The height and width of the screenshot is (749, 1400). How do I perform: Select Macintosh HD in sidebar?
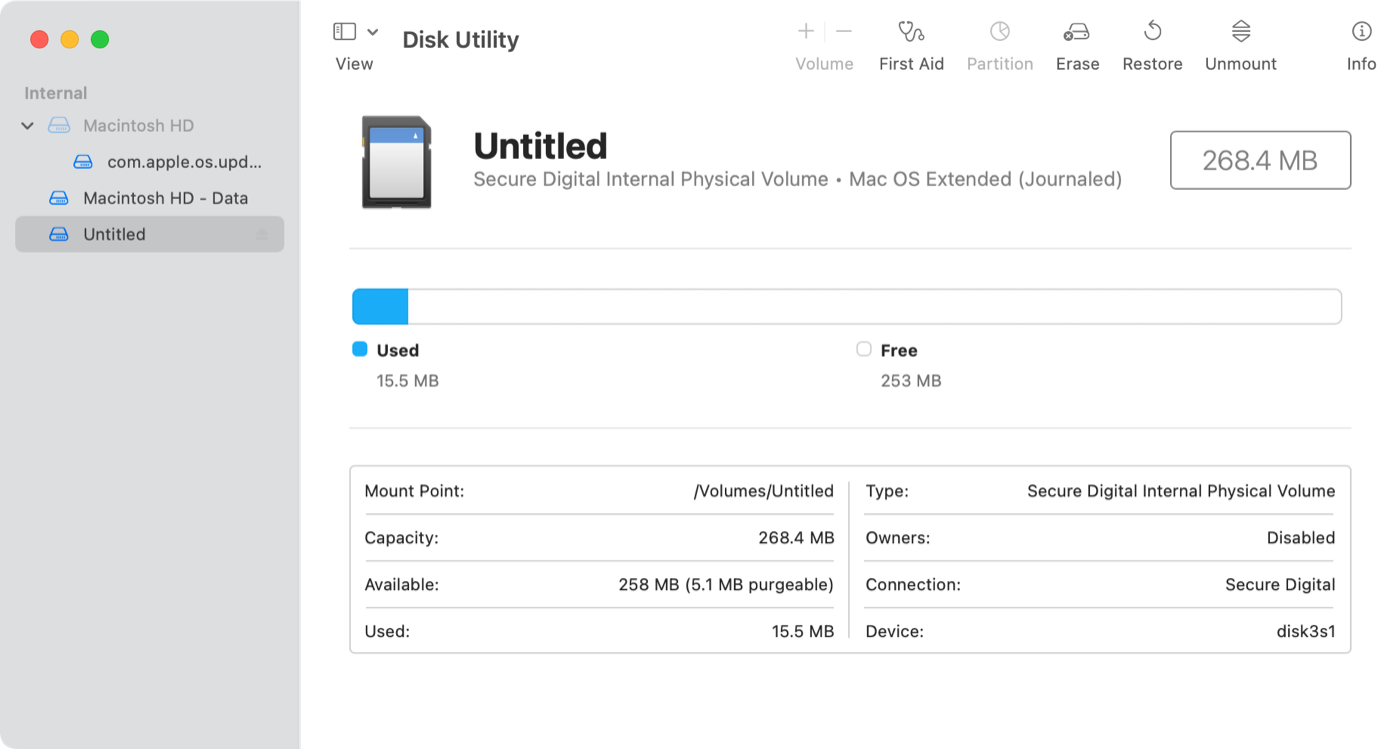(x=138, y=126)
